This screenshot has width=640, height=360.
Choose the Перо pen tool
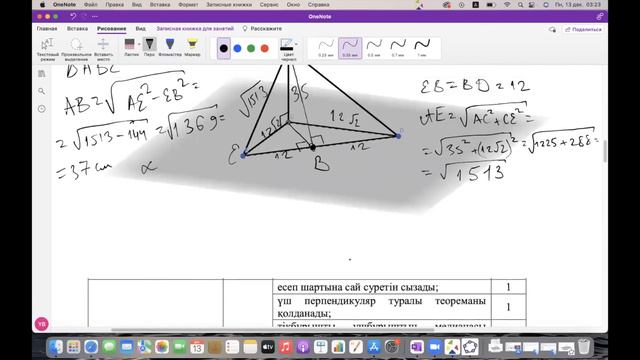(149, 47)
